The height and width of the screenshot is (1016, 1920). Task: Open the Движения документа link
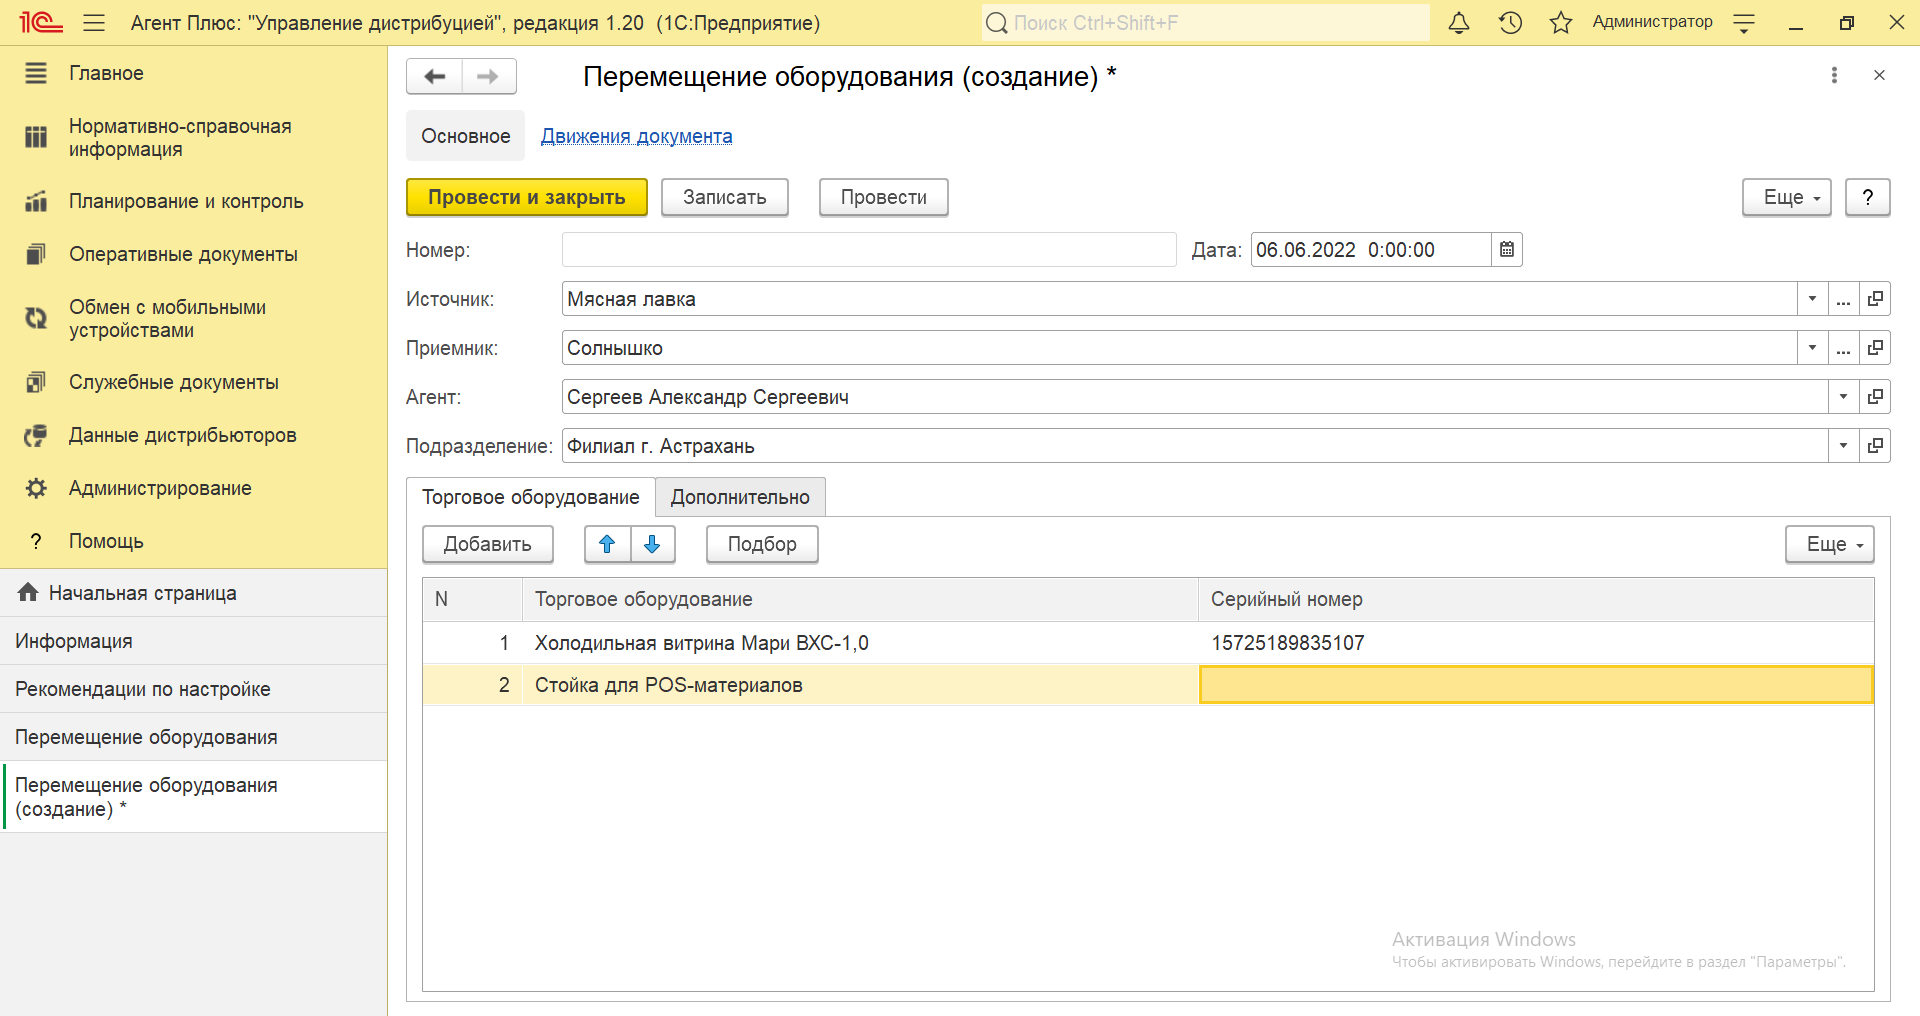636,136
